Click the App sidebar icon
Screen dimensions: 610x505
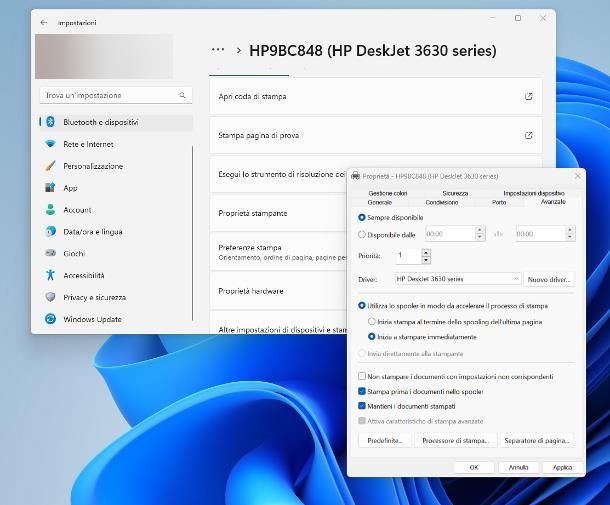50,188
